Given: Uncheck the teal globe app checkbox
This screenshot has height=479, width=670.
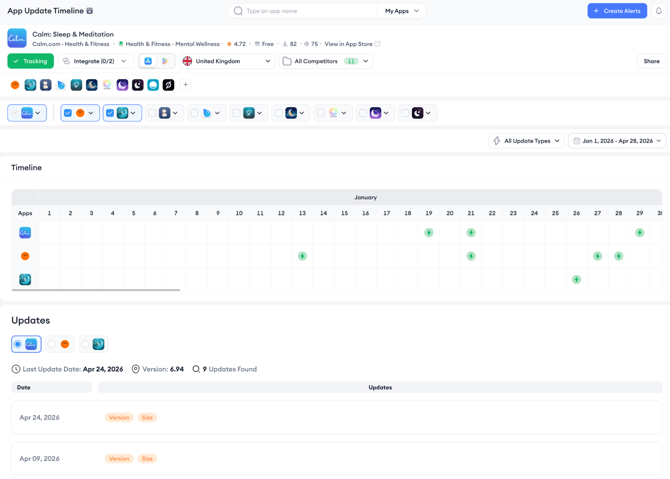Looking at the screenshot, I should click(x=110, y=113).
